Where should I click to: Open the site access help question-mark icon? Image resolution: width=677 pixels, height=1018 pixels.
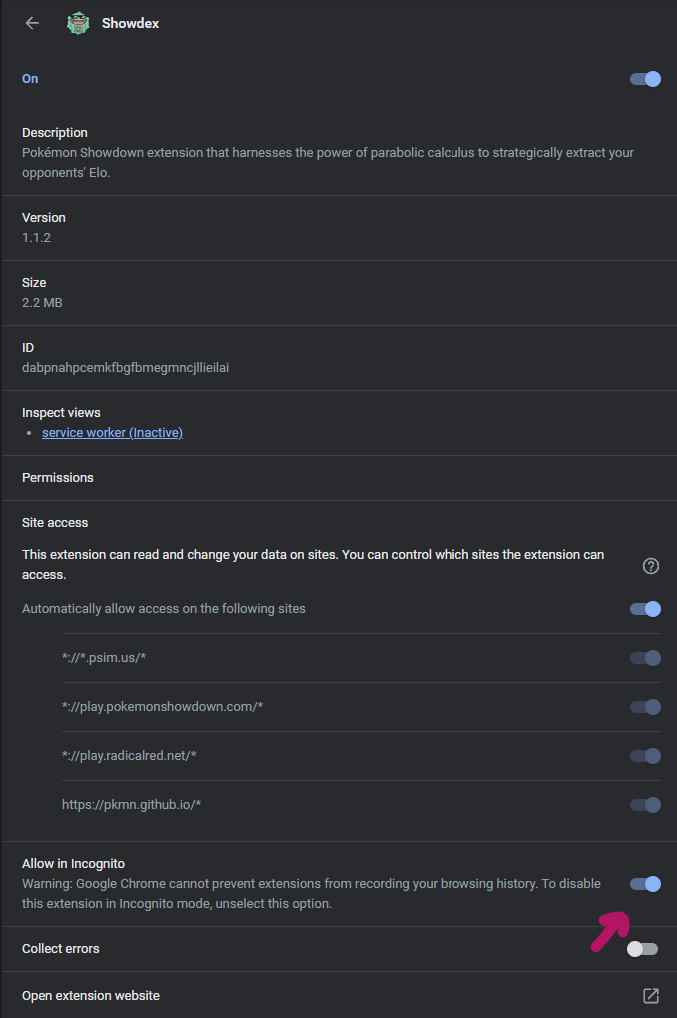tap(650, 566)
